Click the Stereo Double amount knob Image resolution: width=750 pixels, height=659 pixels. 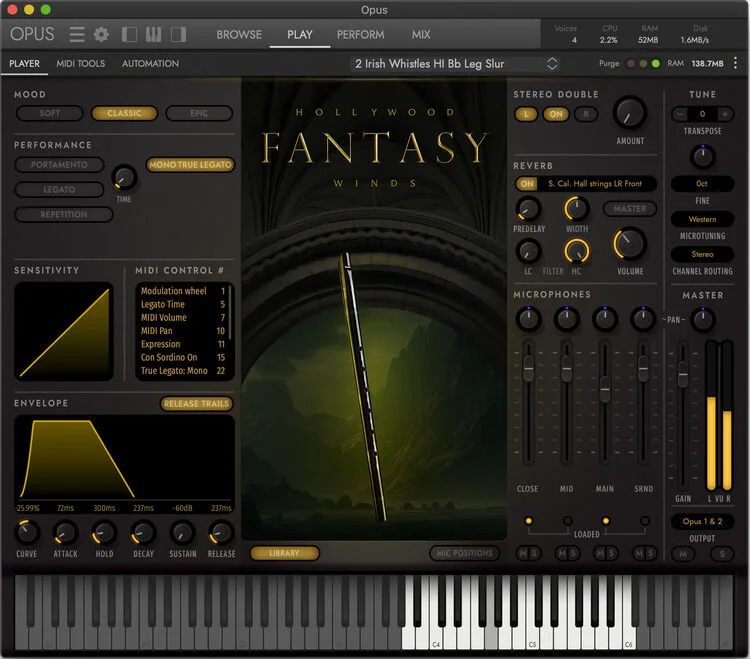coord(629,113)
